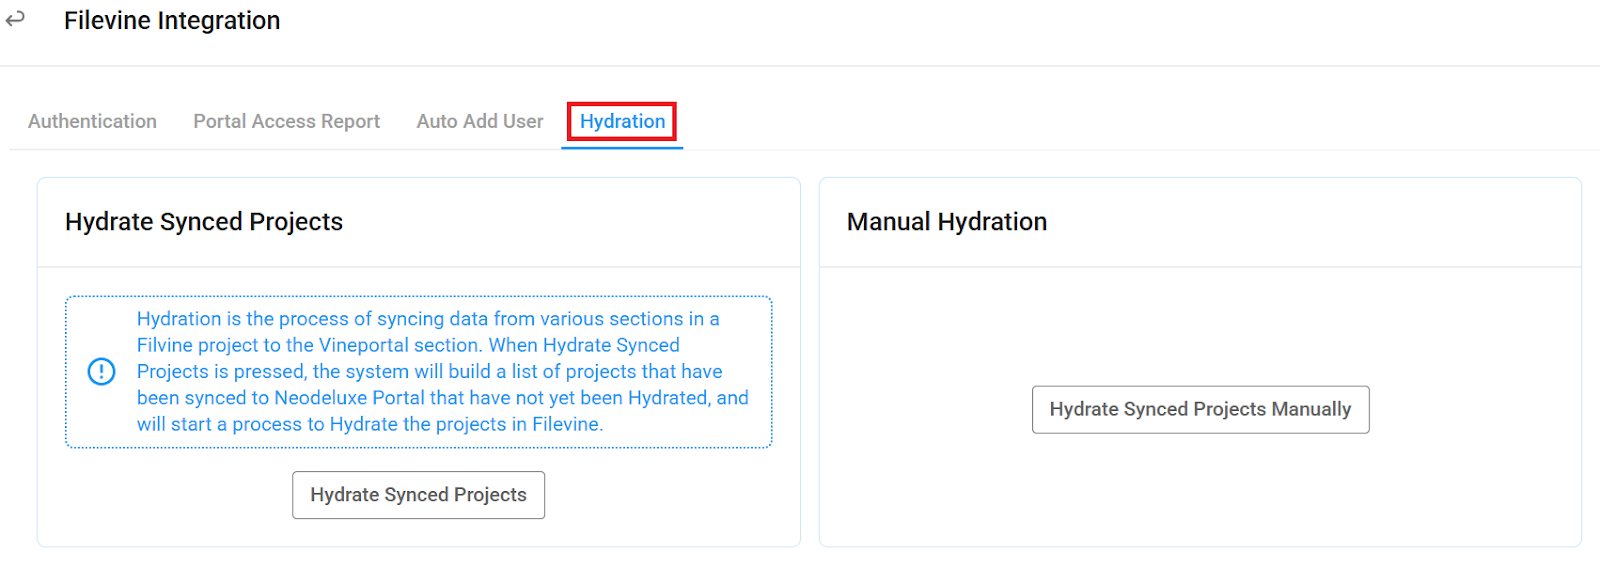Open the Authentication tab
Image resolution: width=1600 pixels, height=570 pixels.
click(x=92, y=121)
